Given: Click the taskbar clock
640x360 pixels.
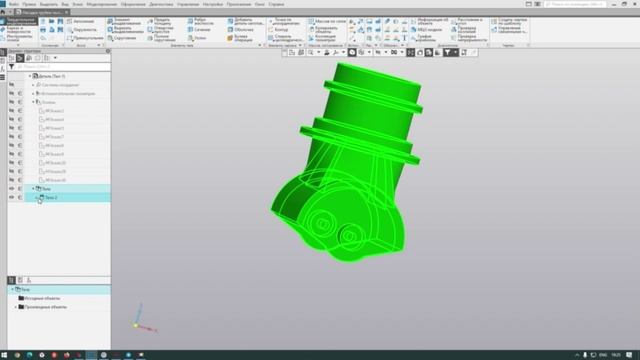Looking at the screenshot, I should (x=616, y=355).
